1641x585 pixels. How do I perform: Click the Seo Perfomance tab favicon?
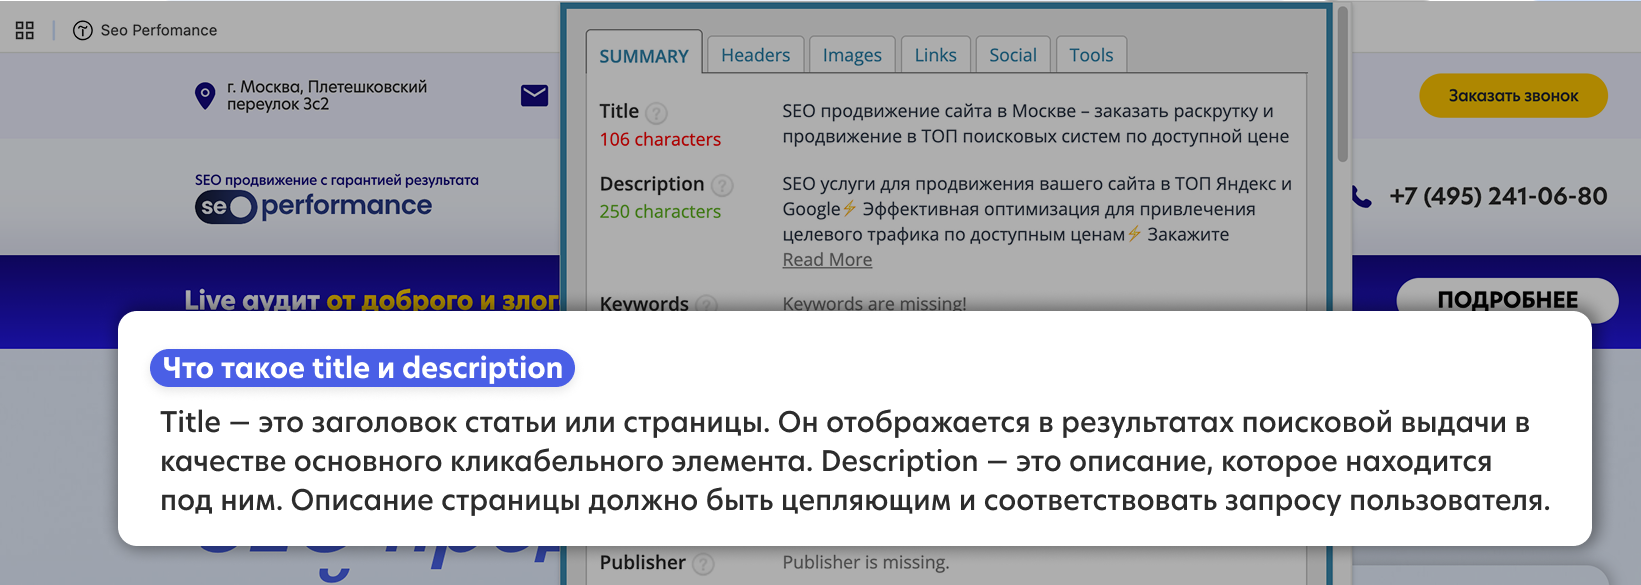83,30
